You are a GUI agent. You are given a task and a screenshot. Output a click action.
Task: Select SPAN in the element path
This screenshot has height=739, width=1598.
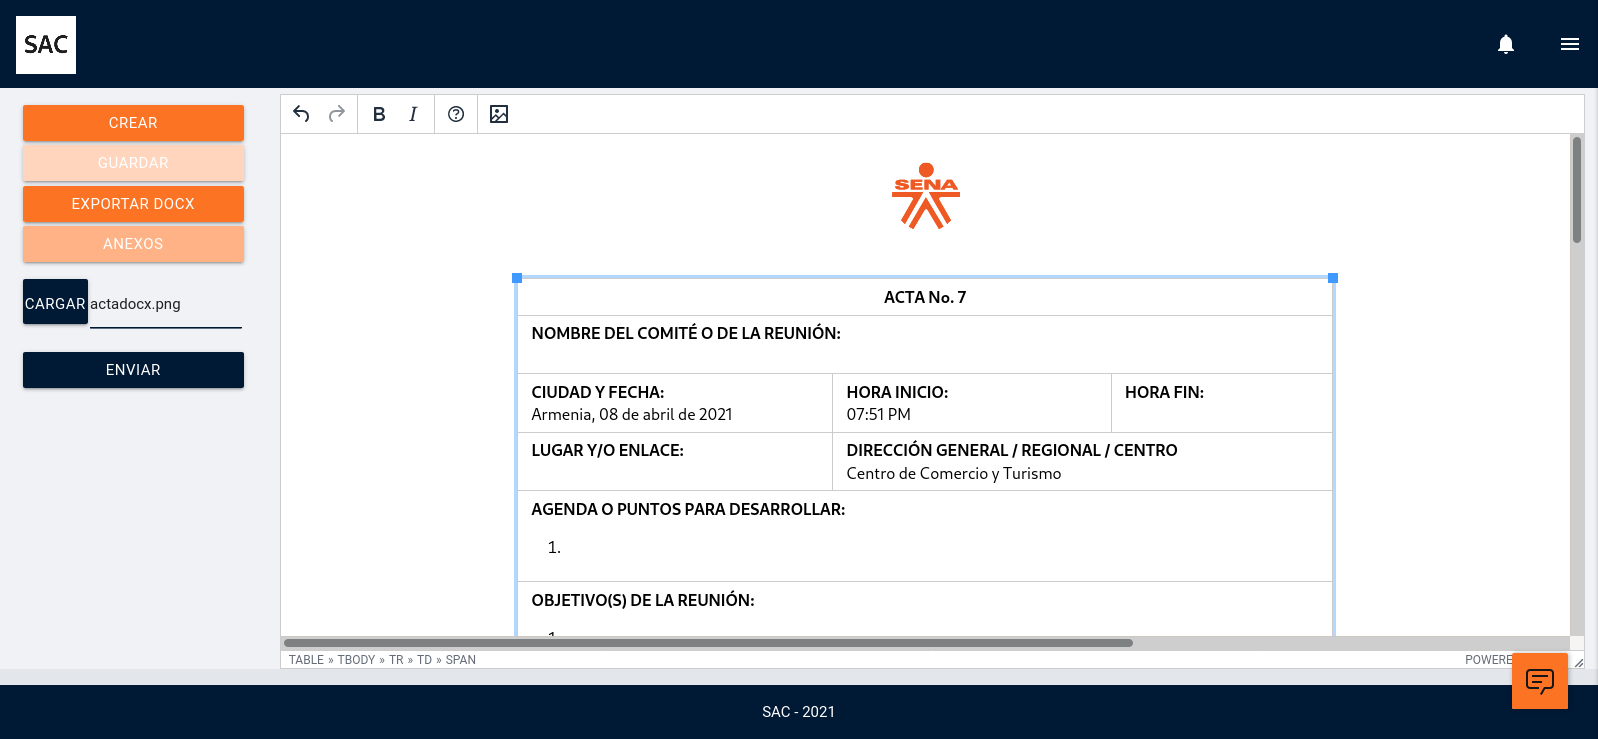(461, 660)
